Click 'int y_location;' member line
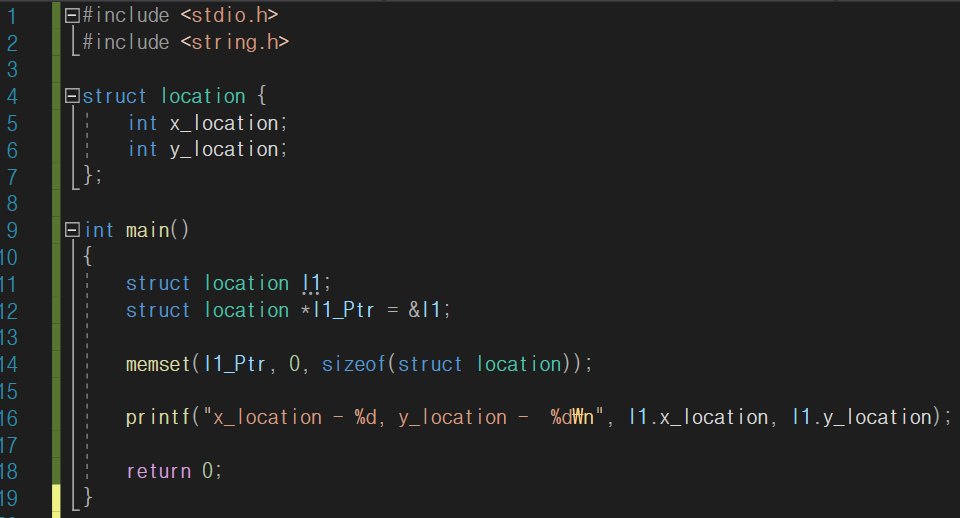The image size is (960, 518). tap(208, 149)
